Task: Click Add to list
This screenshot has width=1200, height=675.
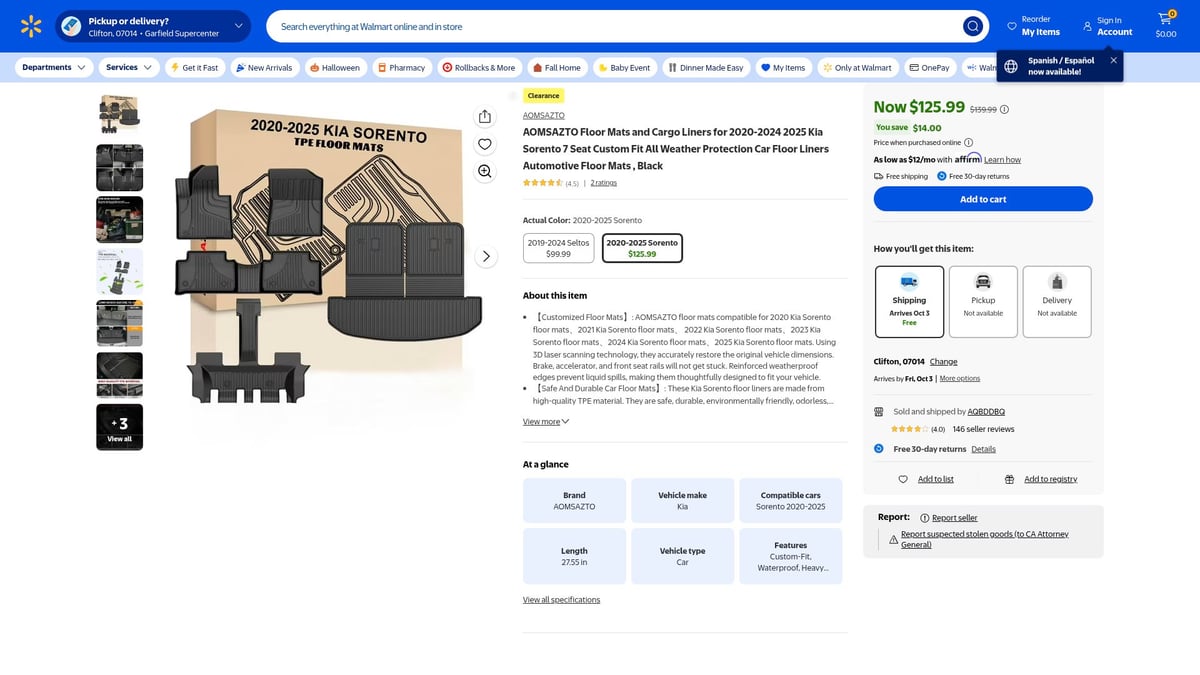Action: [x=935, y=479]
